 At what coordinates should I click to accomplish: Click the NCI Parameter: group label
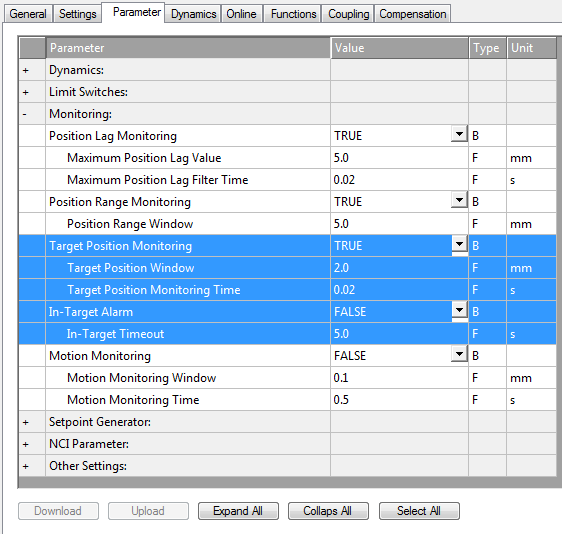[x=89, y=444]
